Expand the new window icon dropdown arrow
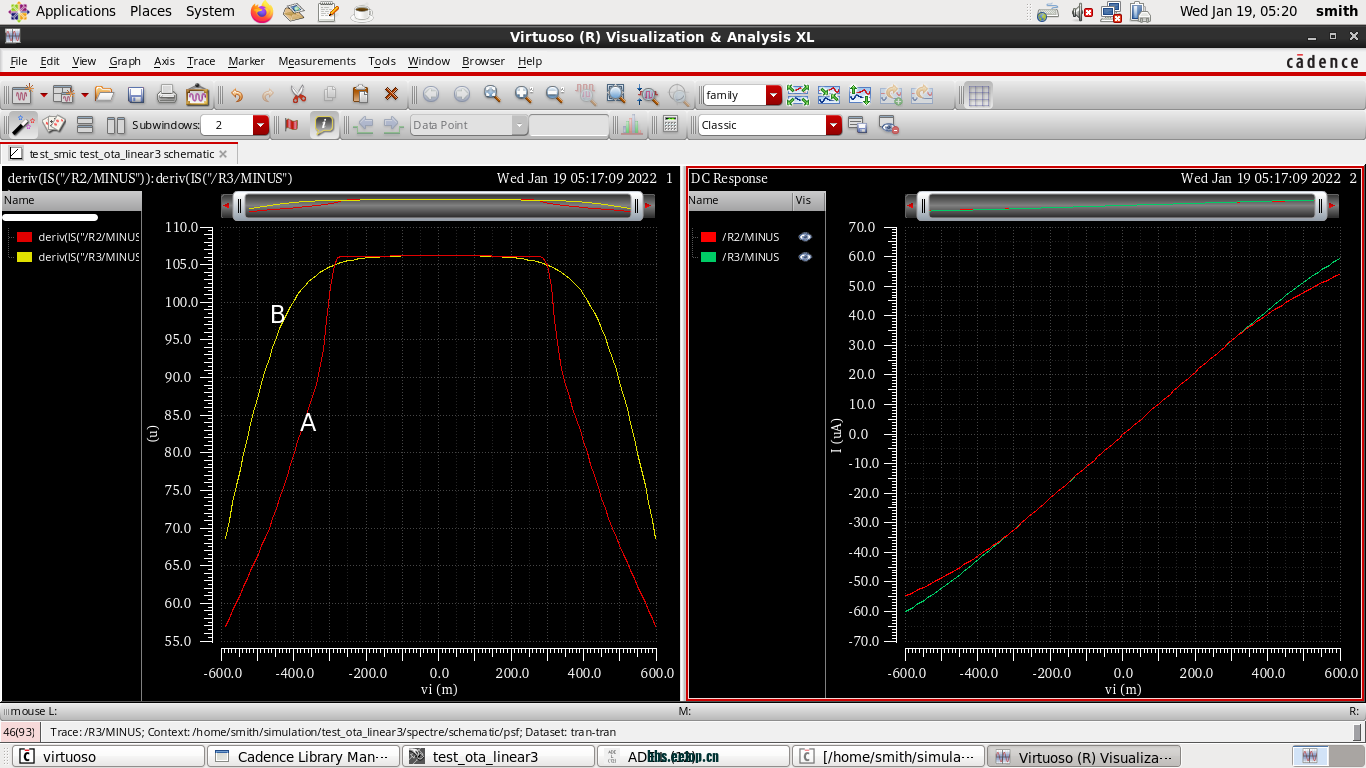Screen dimensions: 1366x768 [x=44, y=95]
